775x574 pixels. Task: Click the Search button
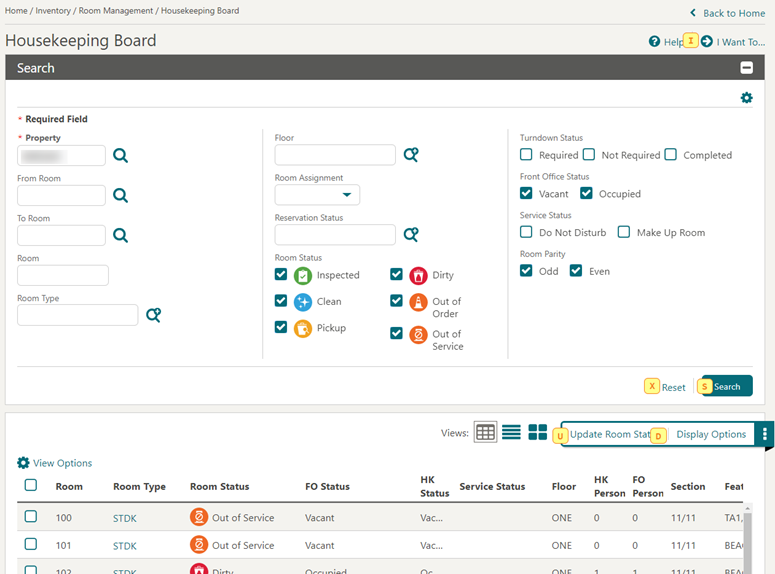click(x=726, y=386)
